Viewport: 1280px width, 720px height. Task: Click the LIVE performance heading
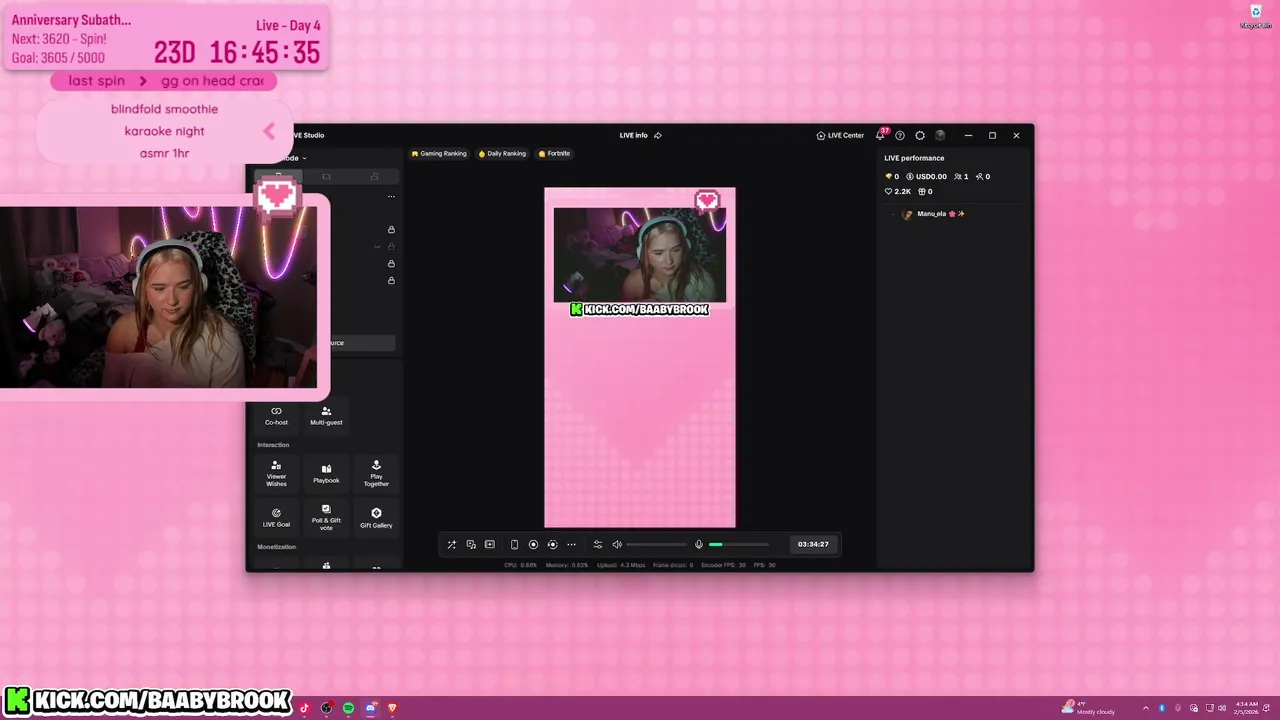point(914,158)
